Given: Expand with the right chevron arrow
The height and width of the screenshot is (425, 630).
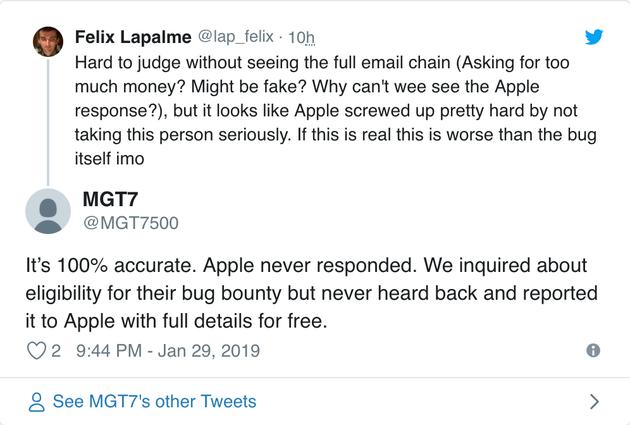Looking at the screenshot, I should click(594, 402).
